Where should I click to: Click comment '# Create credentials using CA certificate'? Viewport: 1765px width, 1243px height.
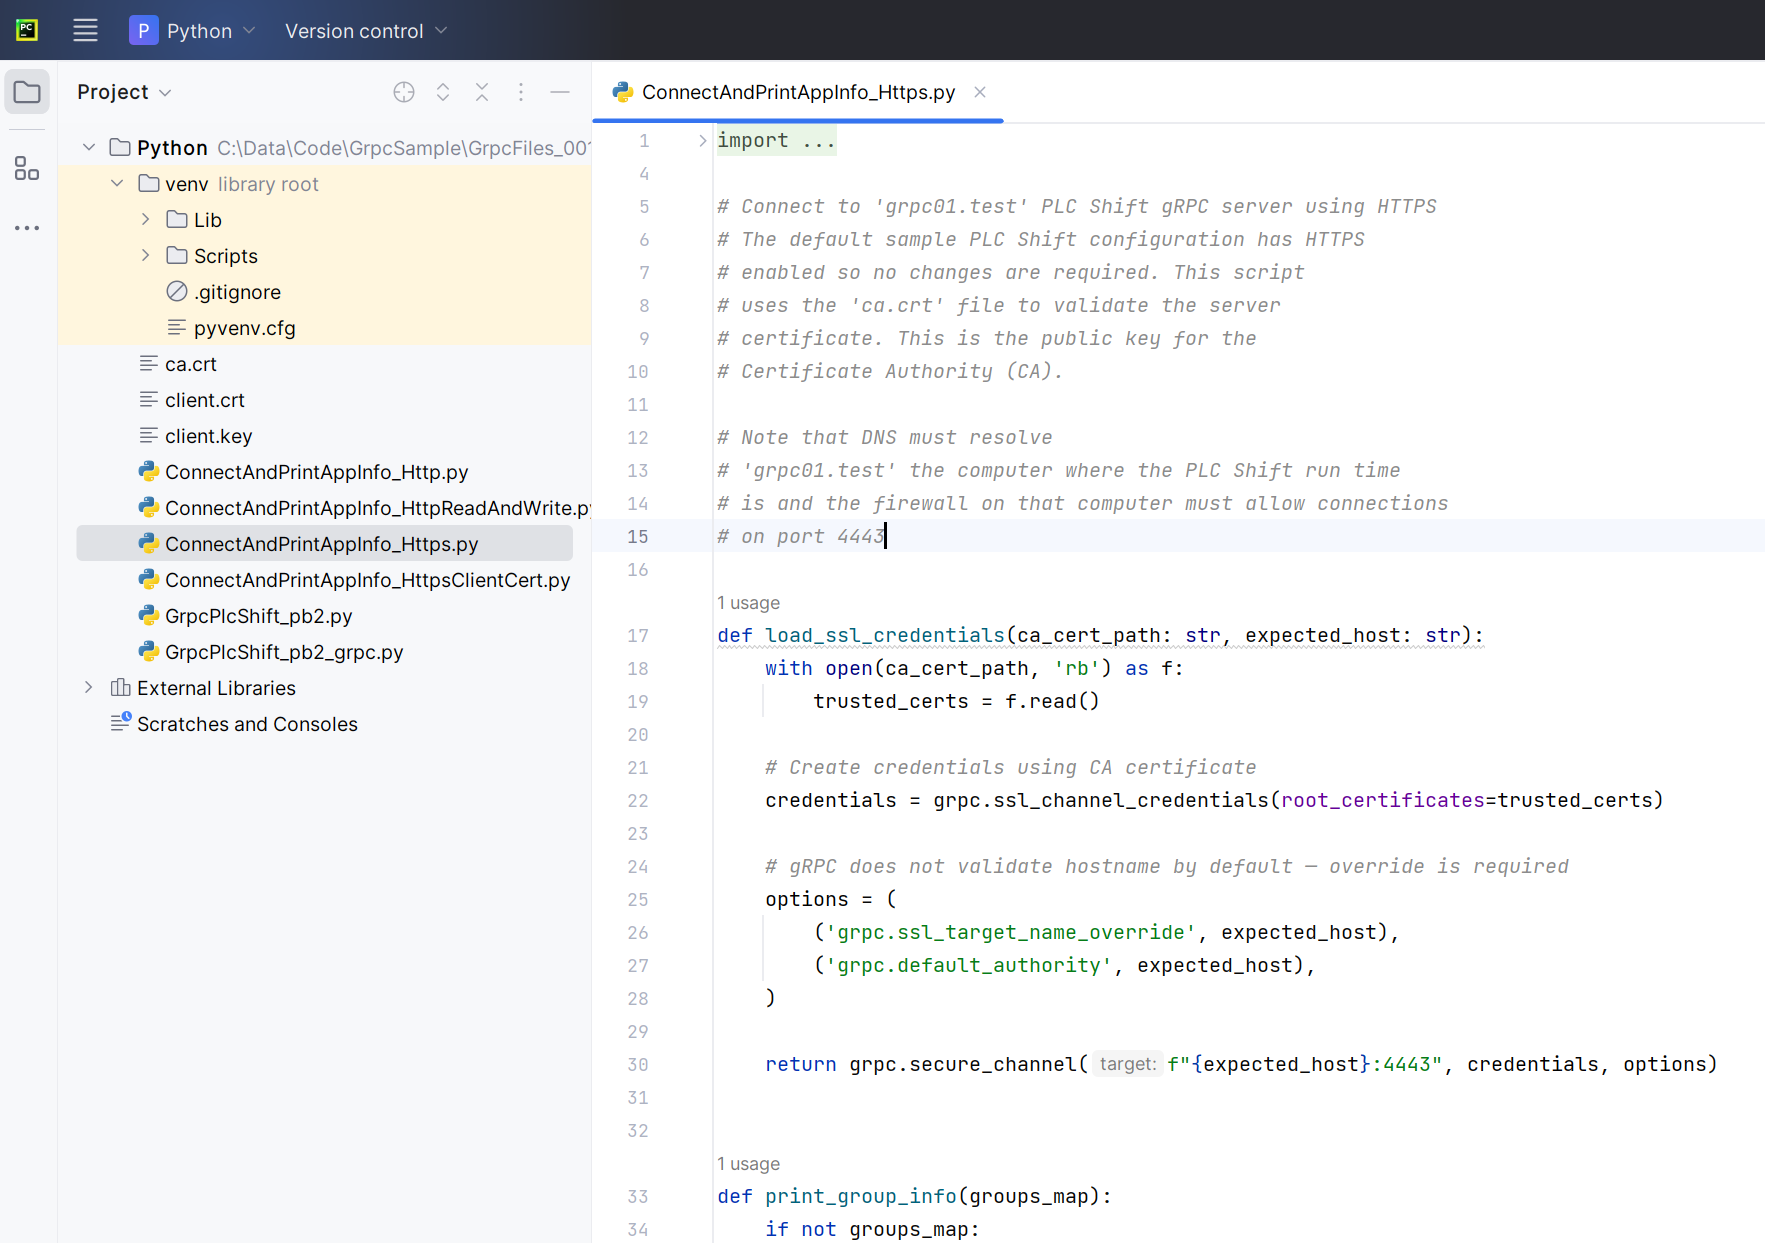(1010, 767)
